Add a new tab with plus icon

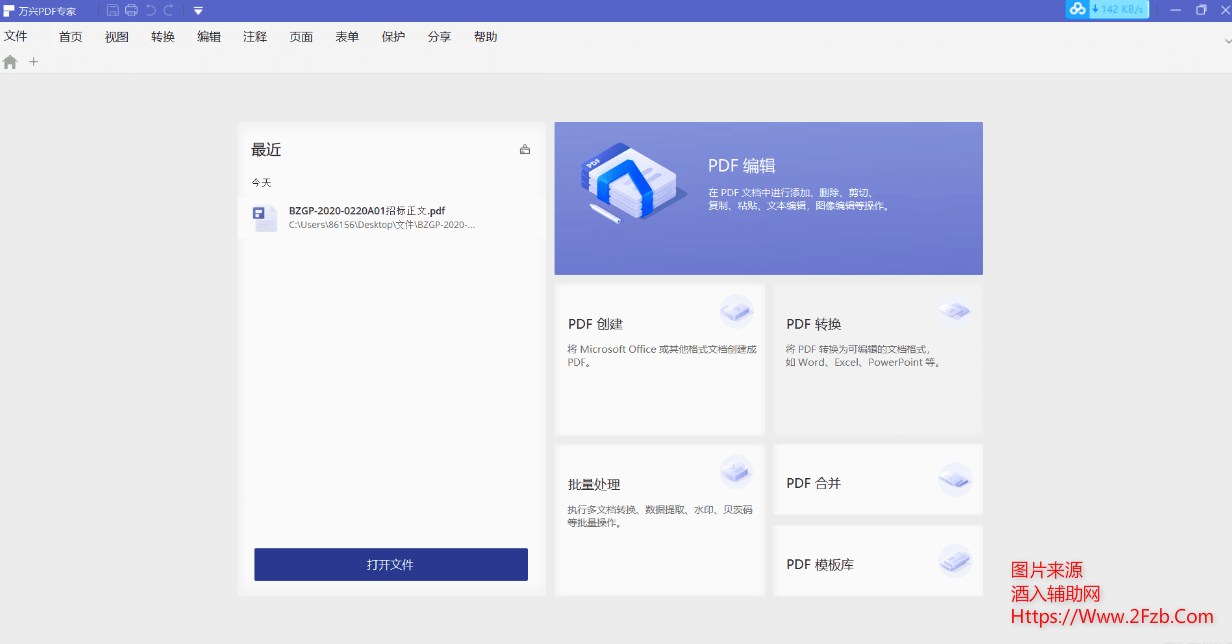click(33, 62)
